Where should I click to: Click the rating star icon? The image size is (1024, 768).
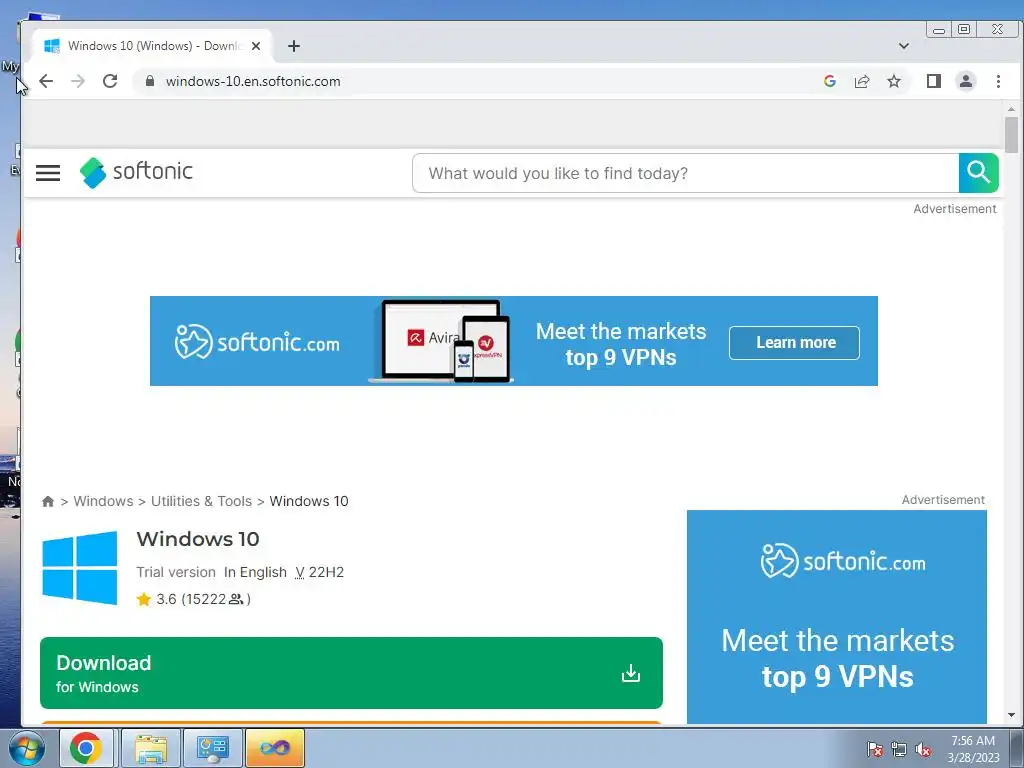pos(144,599)
